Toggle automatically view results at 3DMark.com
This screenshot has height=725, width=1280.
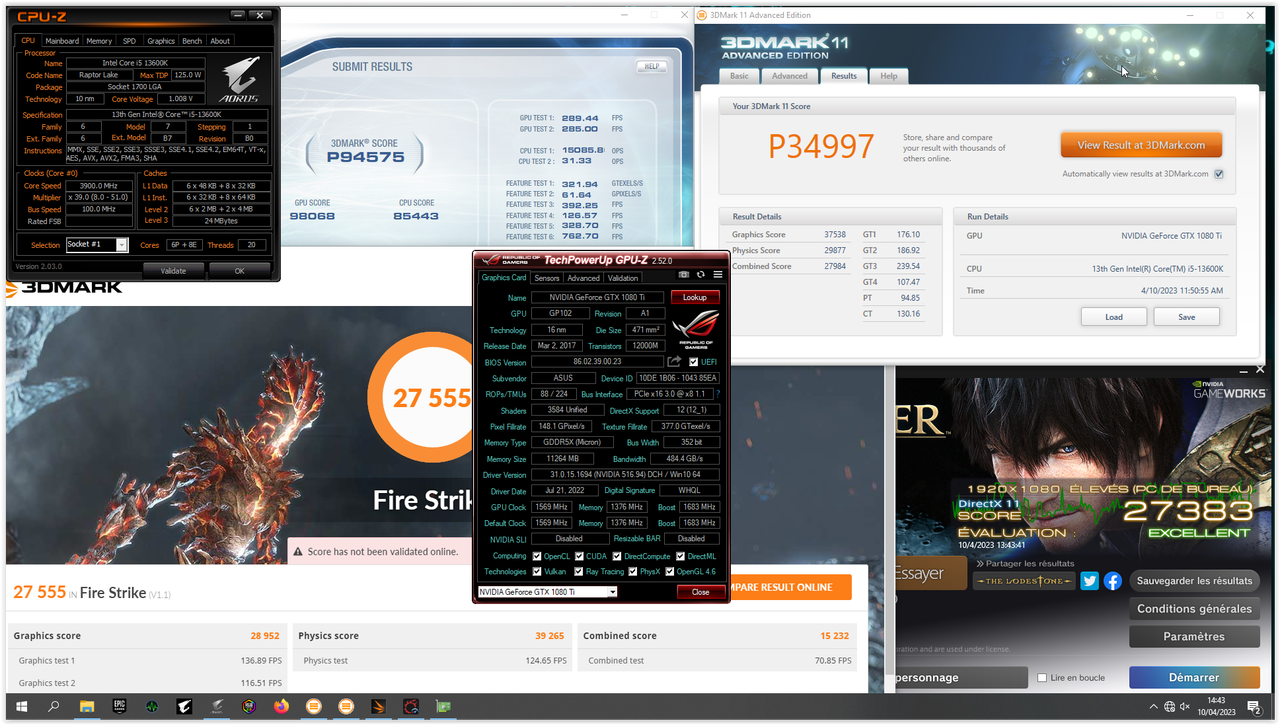pos(1219,174)
